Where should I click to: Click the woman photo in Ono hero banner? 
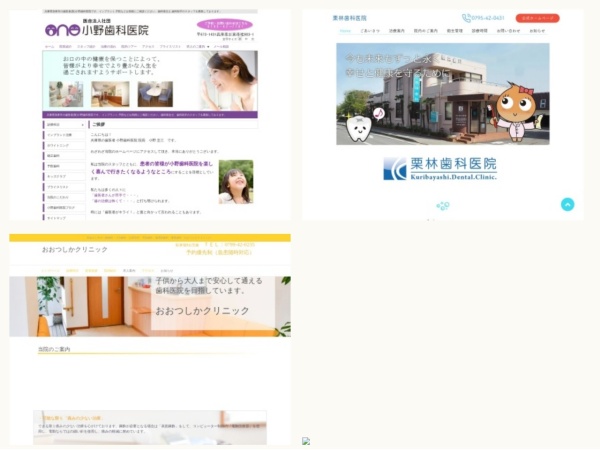[x=228, y=81]
